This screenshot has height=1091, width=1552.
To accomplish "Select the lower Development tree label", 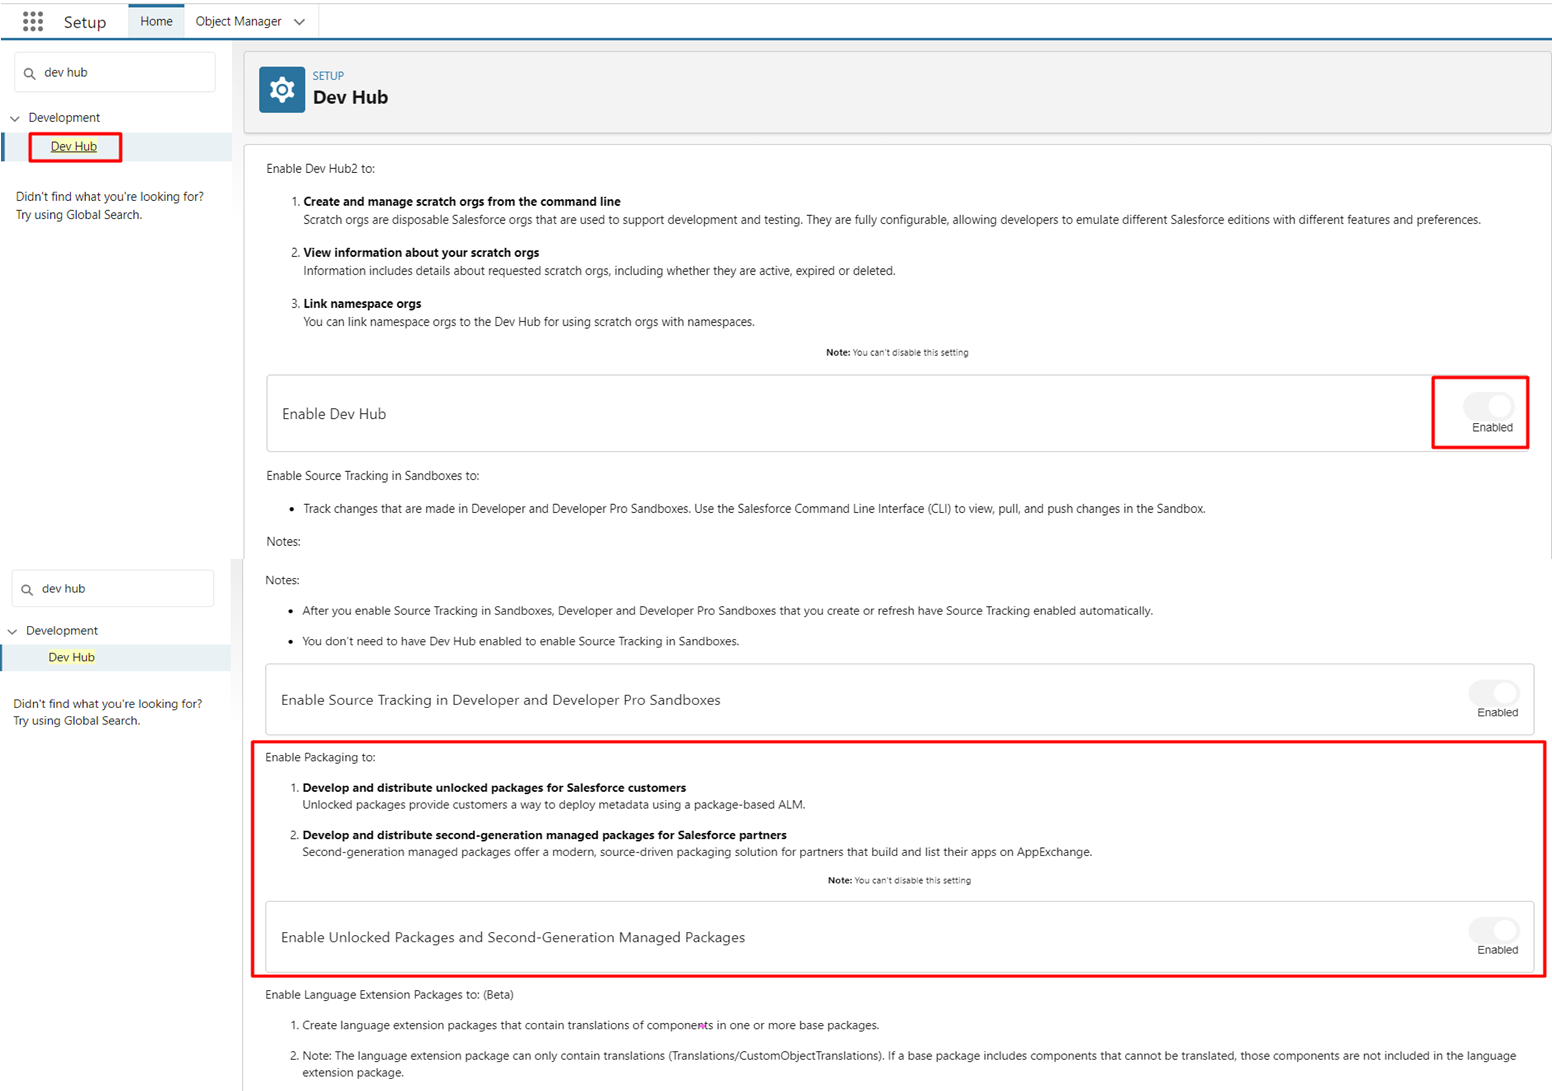I will pos(62,631).
